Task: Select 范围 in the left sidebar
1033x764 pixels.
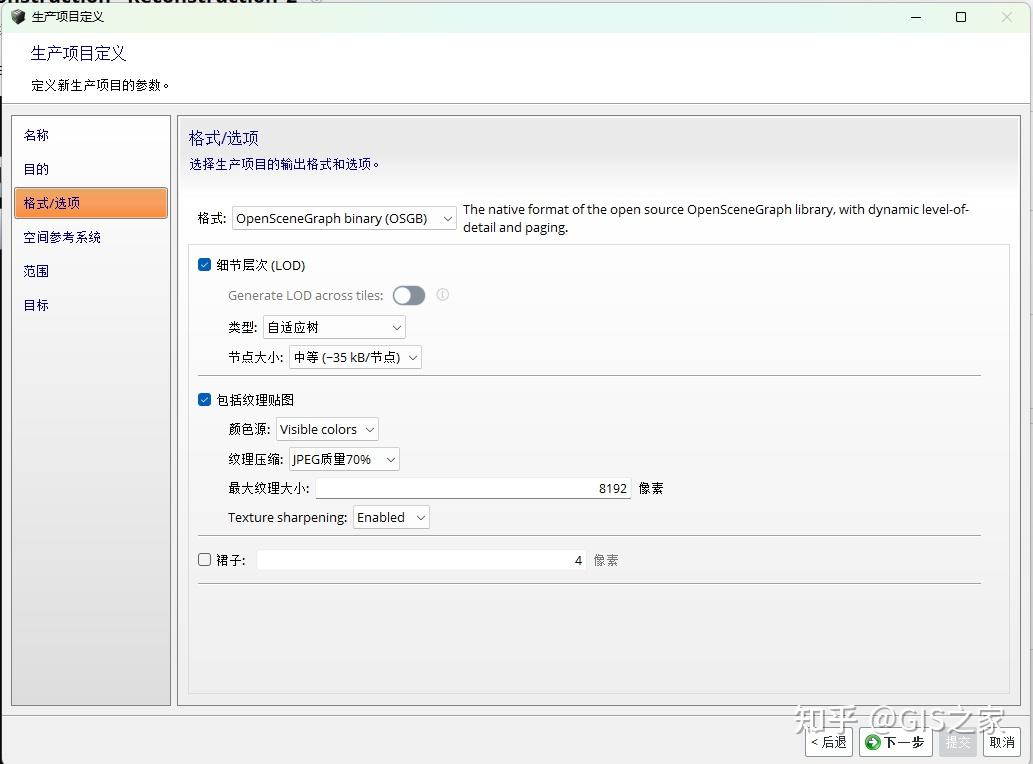Action: 35,271
